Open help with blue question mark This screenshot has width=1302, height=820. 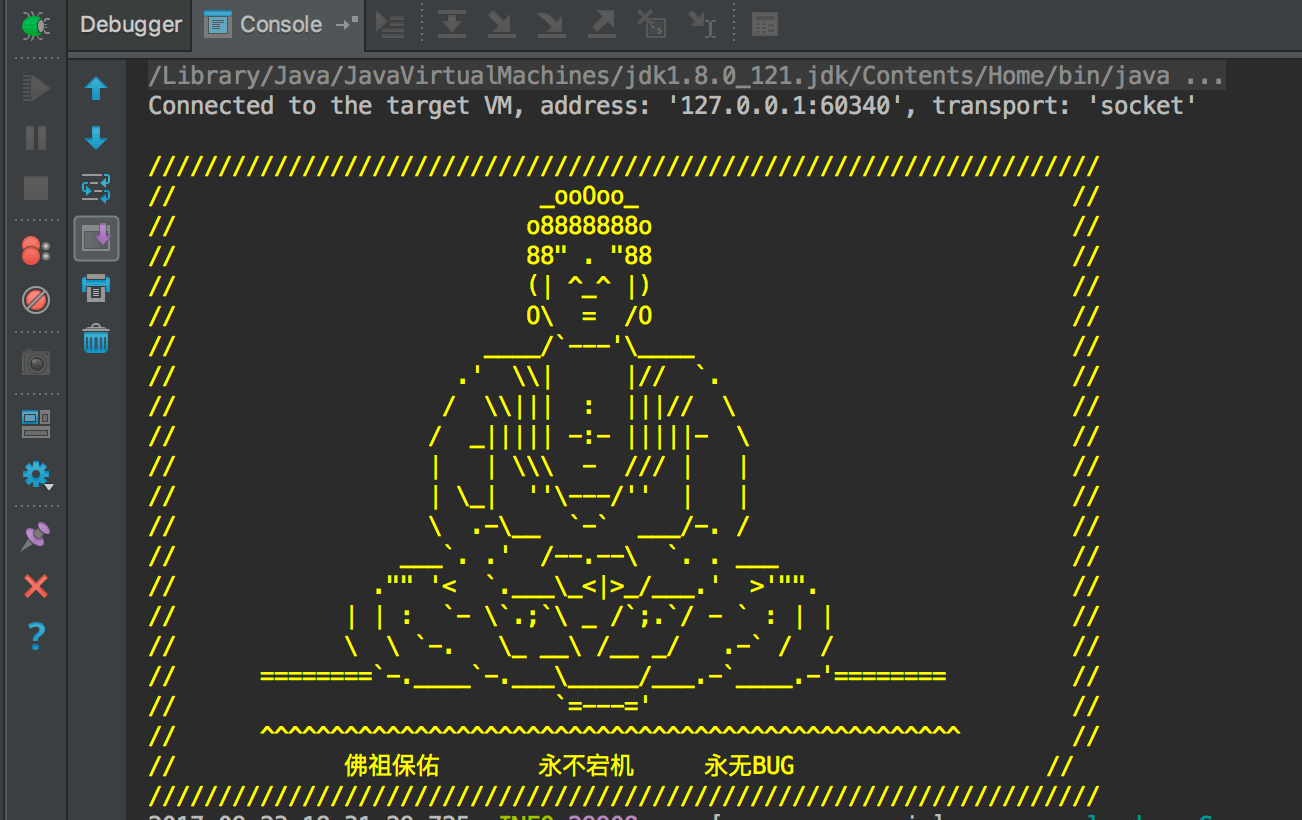[36, 636]
